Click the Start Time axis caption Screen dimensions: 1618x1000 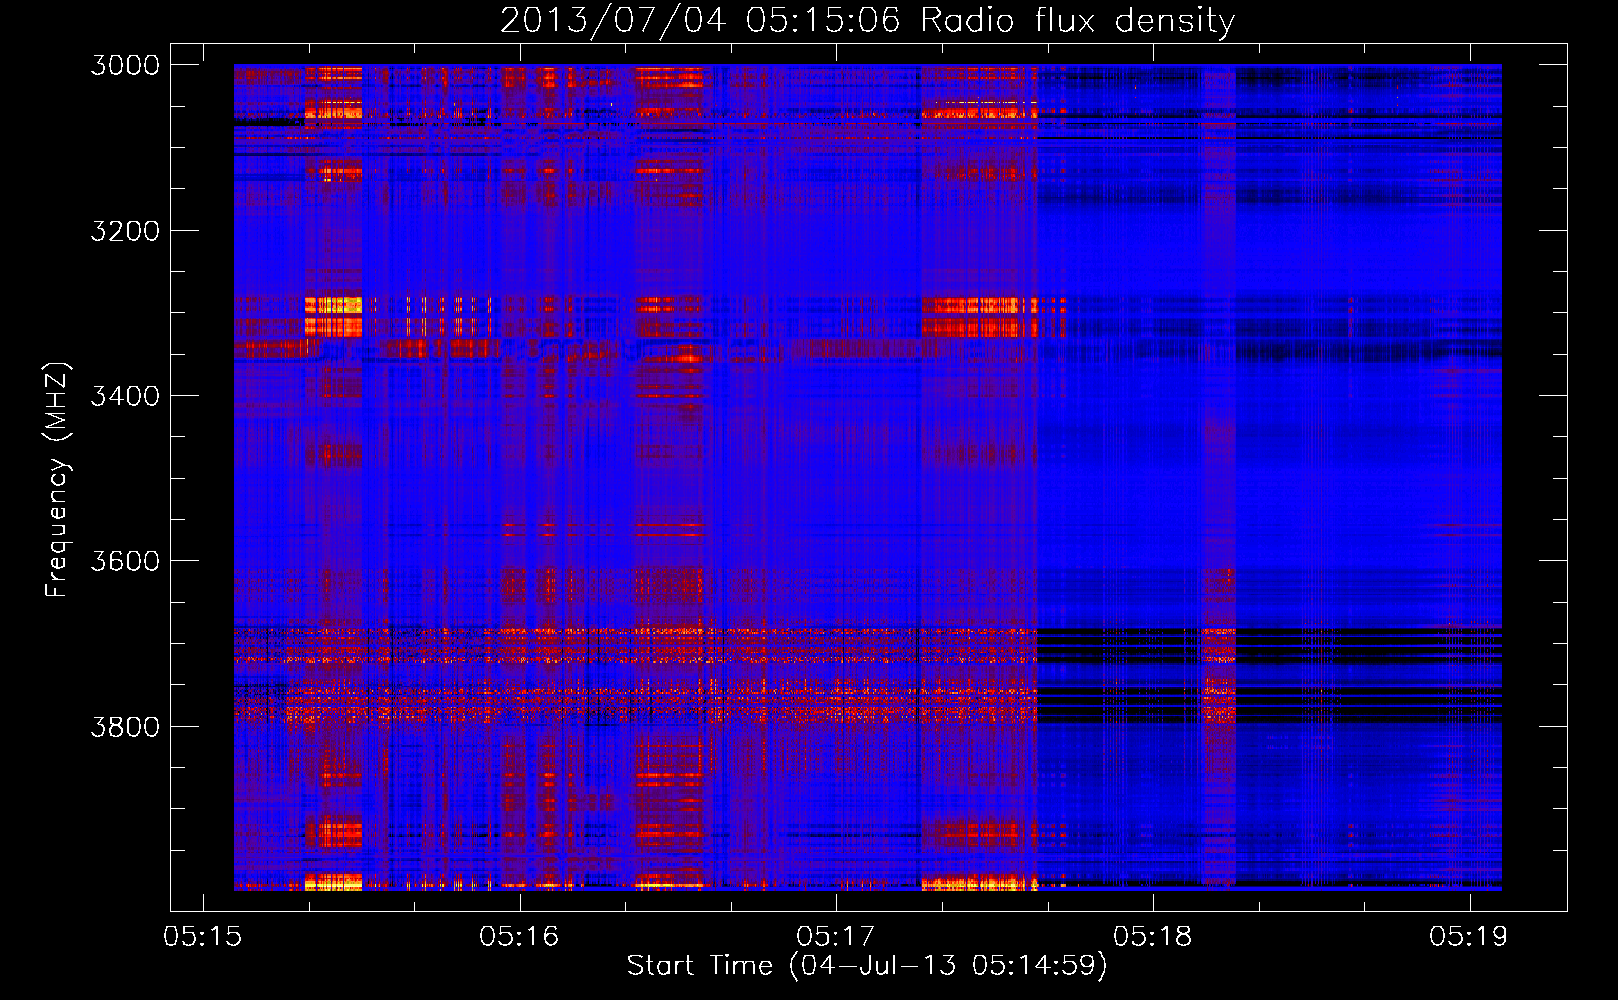tap(867, 966)
